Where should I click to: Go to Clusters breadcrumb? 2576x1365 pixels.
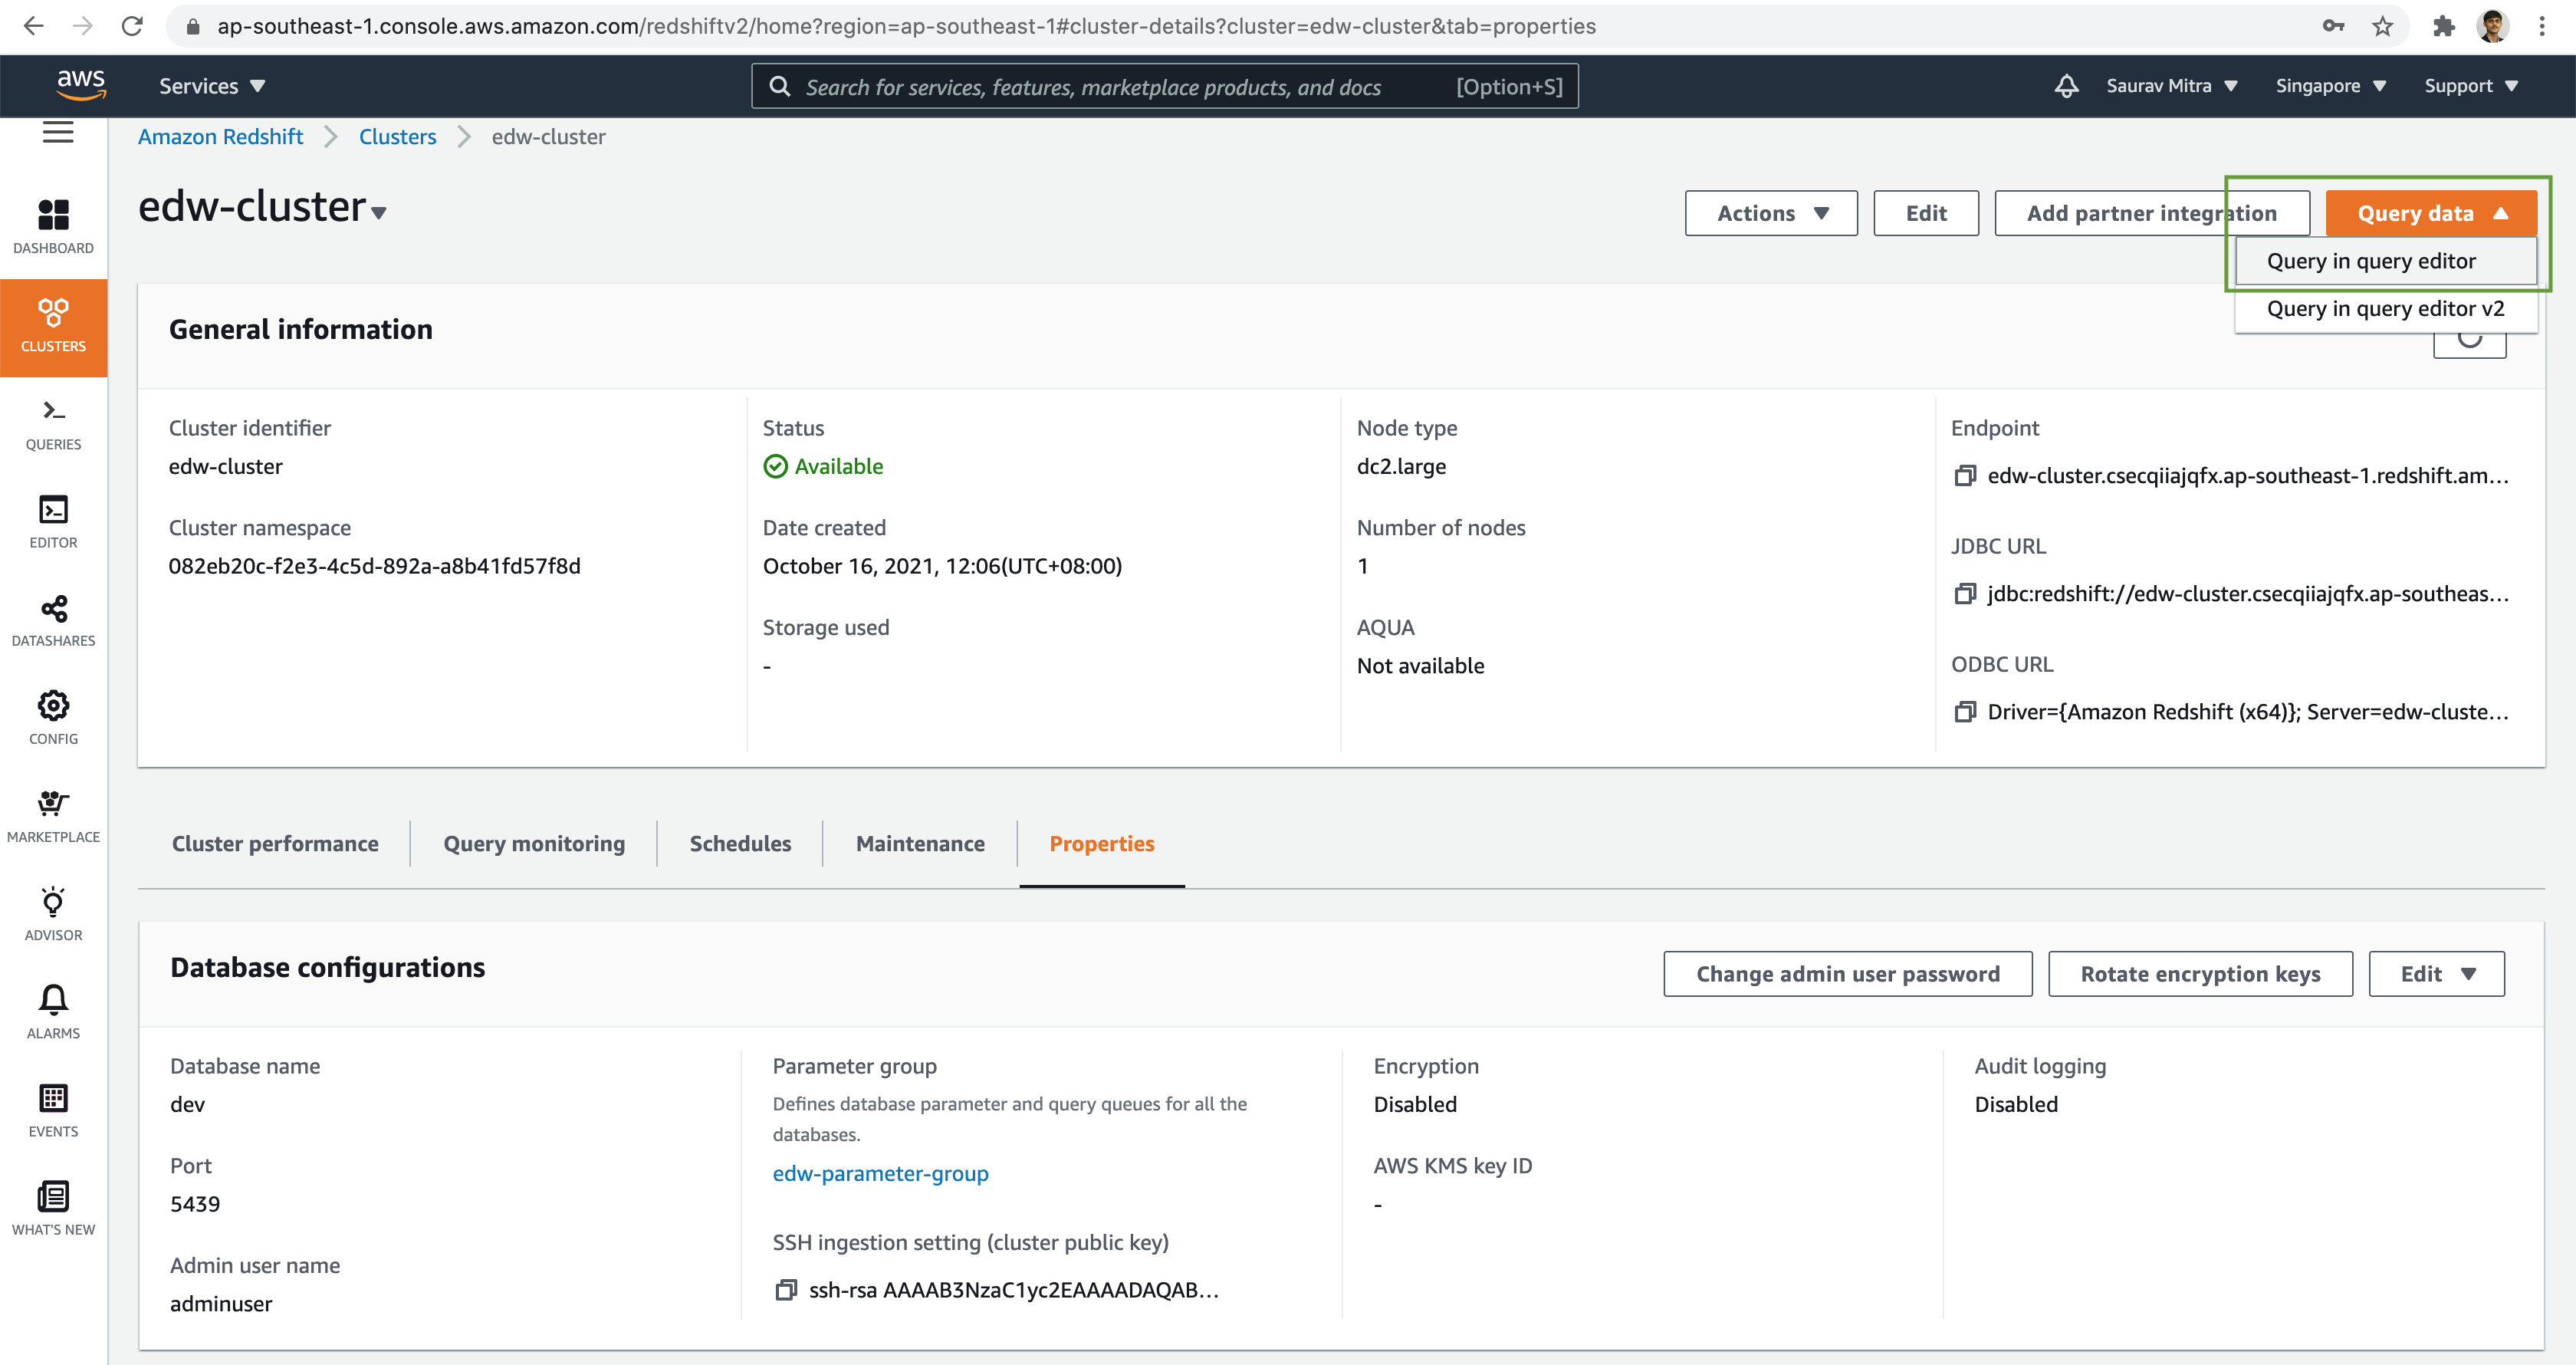point(397,137)
